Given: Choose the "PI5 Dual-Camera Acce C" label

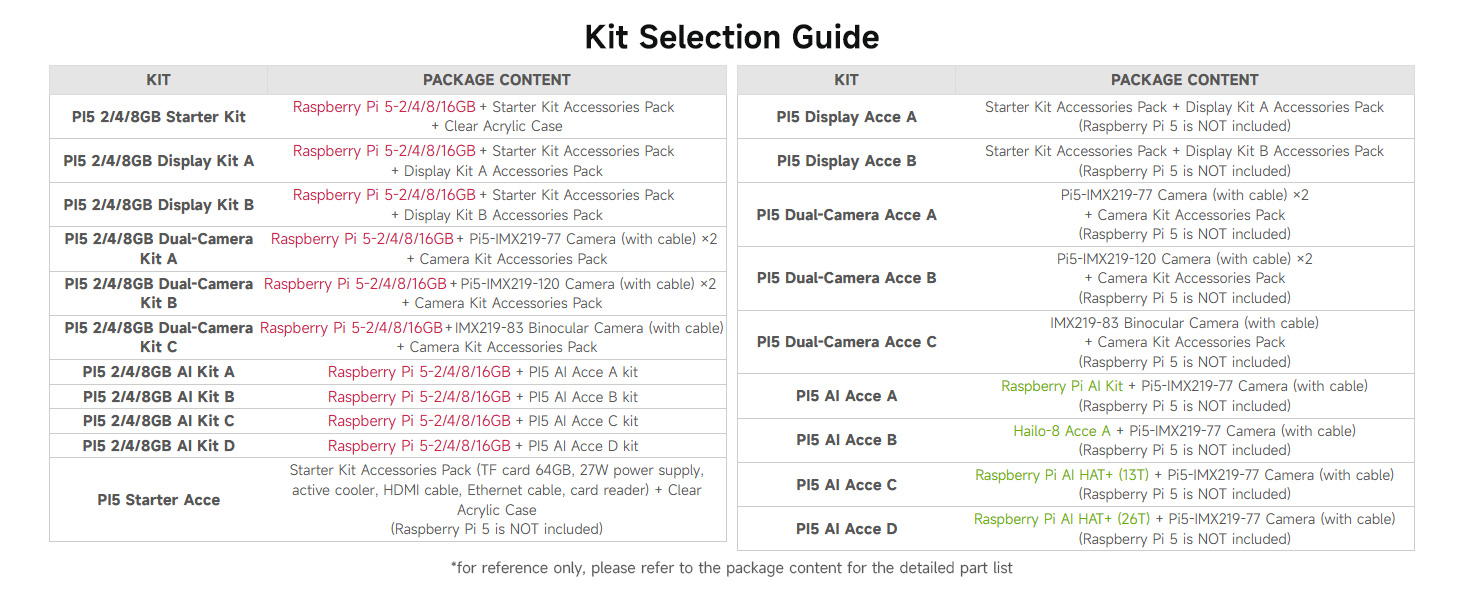Looking at the screenshot, I should pyautogui.click(x=846, y=342).
